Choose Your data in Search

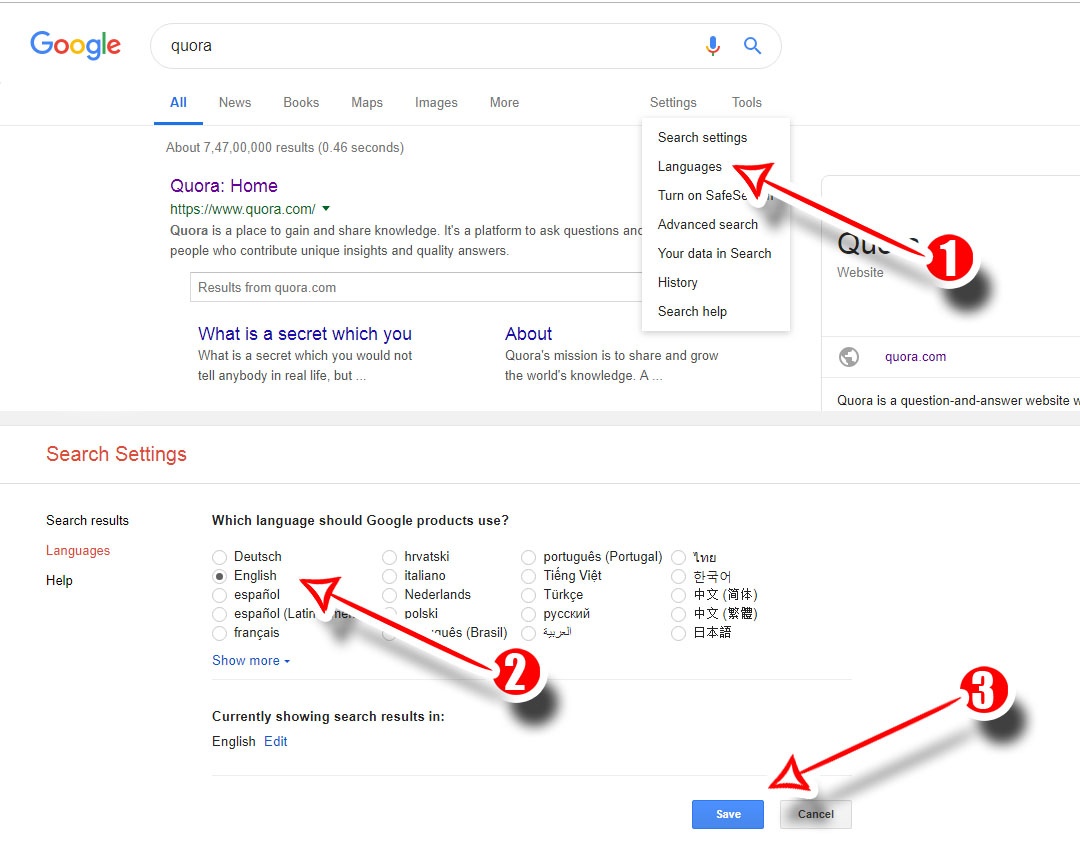pos(714,253)
